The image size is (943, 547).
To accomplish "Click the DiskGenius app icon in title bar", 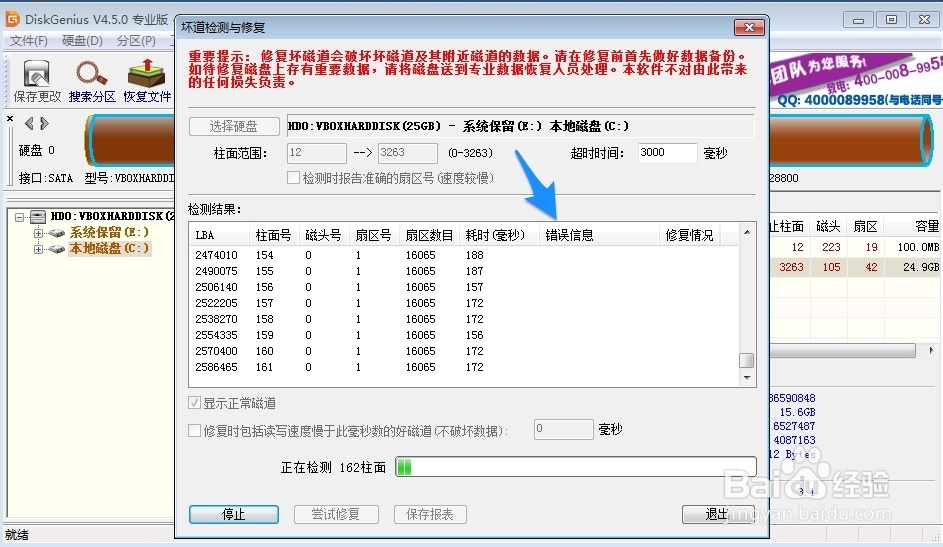I will coord(12,19).
